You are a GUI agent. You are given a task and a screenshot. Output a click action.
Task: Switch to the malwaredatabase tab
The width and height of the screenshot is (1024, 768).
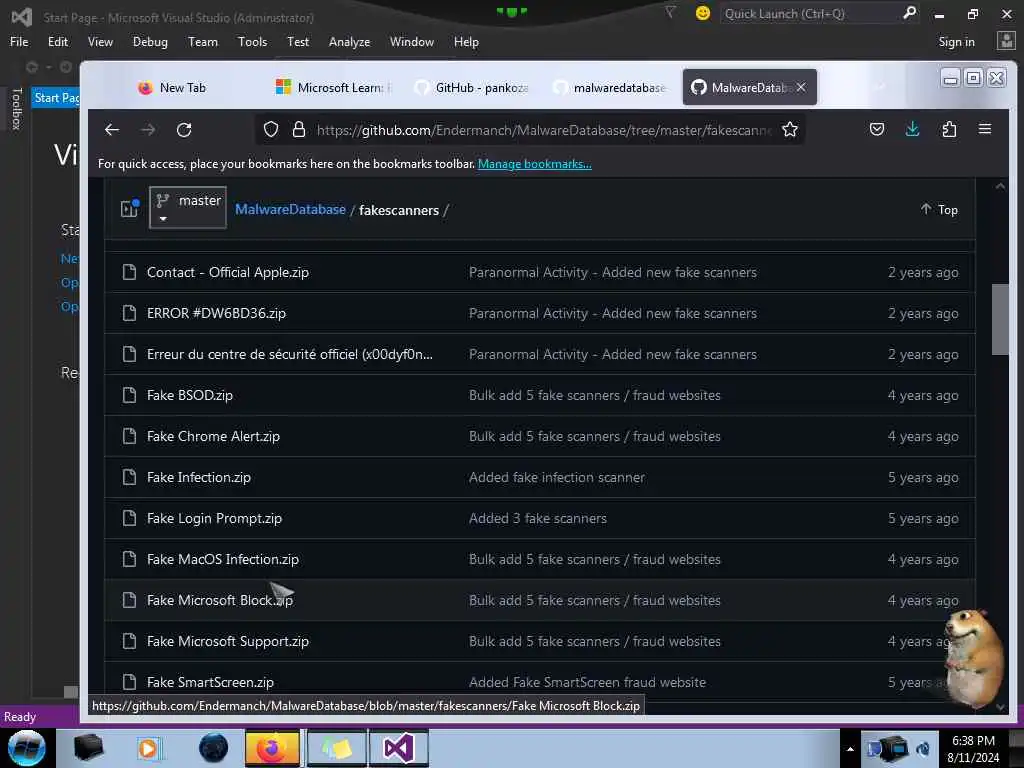(x=610, y=88)
